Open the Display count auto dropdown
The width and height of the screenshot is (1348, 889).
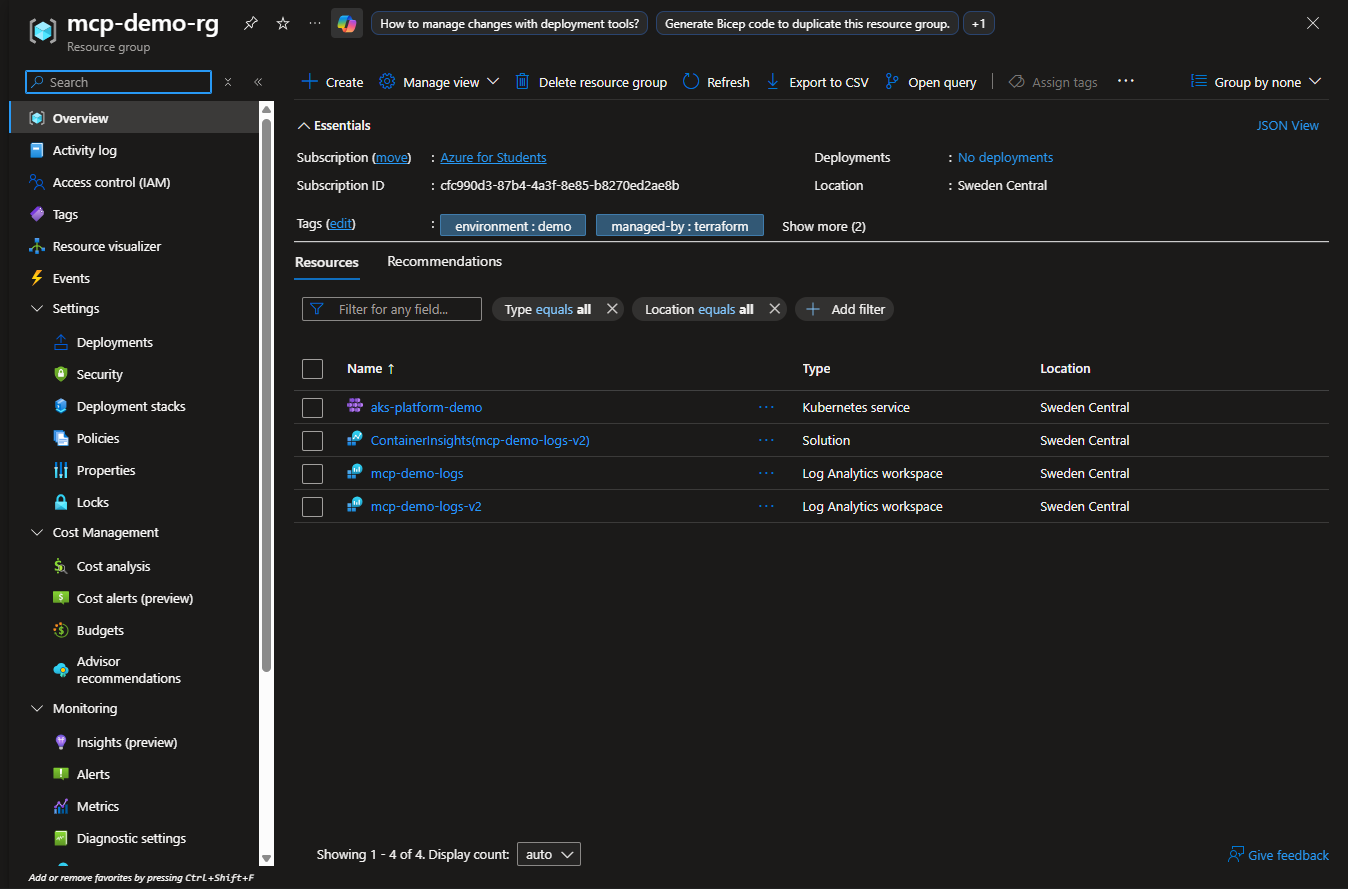pyautogui.click(x=549, y=854)
